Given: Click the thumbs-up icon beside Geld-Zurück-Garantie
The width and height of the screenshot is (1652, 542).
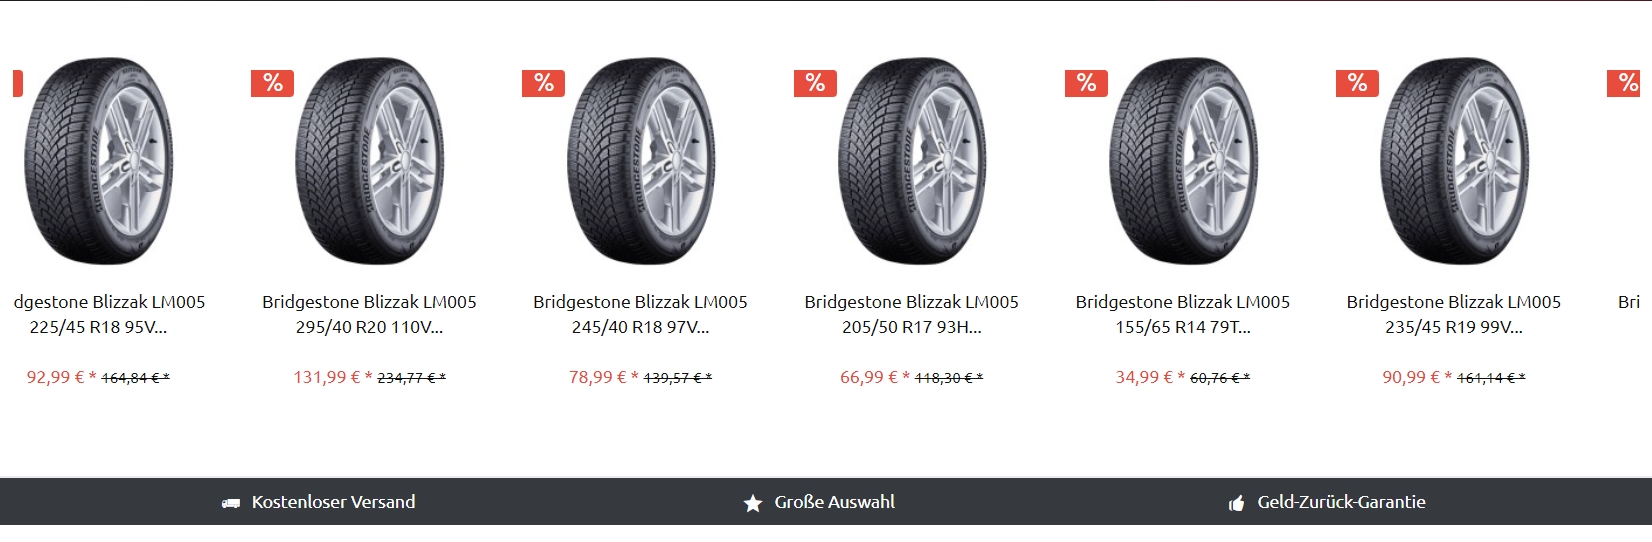Looking at the screenshot, I should pyautogui.click(x=1237, y=503).
